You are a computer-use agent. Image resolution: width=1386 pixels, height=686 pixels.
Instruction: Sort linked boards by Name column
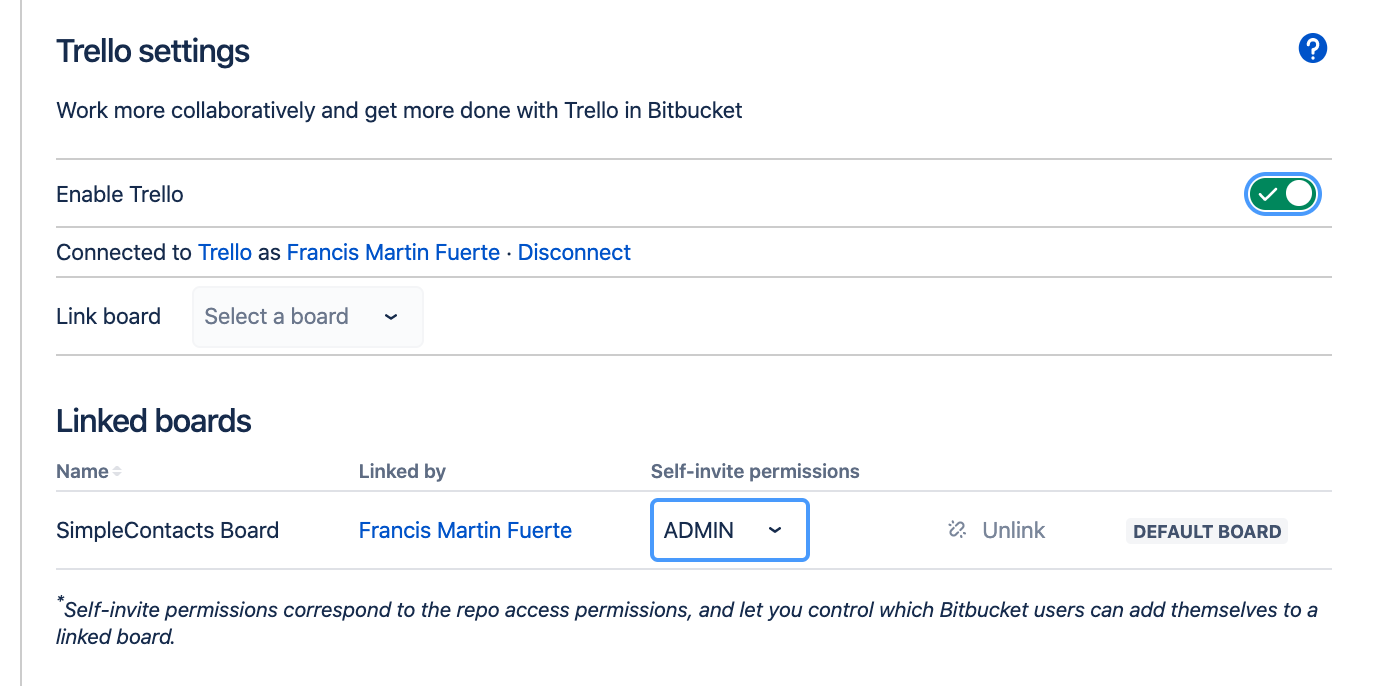pyautogui.click(x=82, y=471)
